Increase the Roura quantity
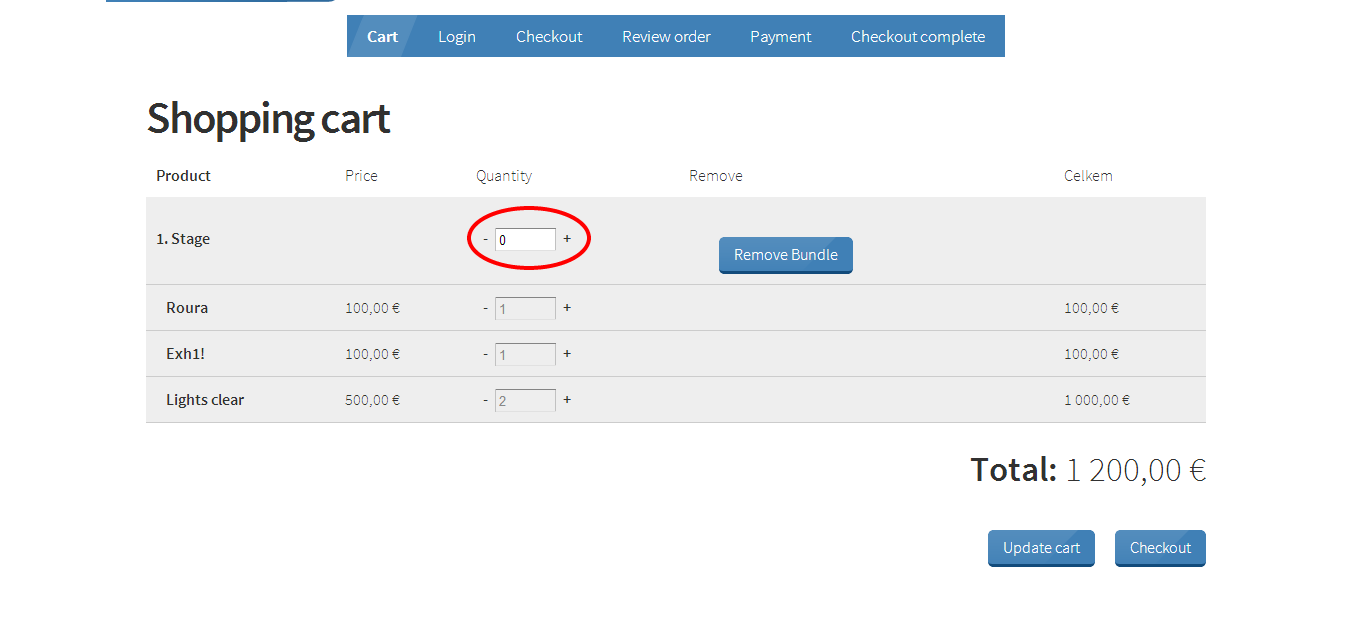Viewport: 1351px width, 638px height. pyautogui.click(x=567, y=308)
